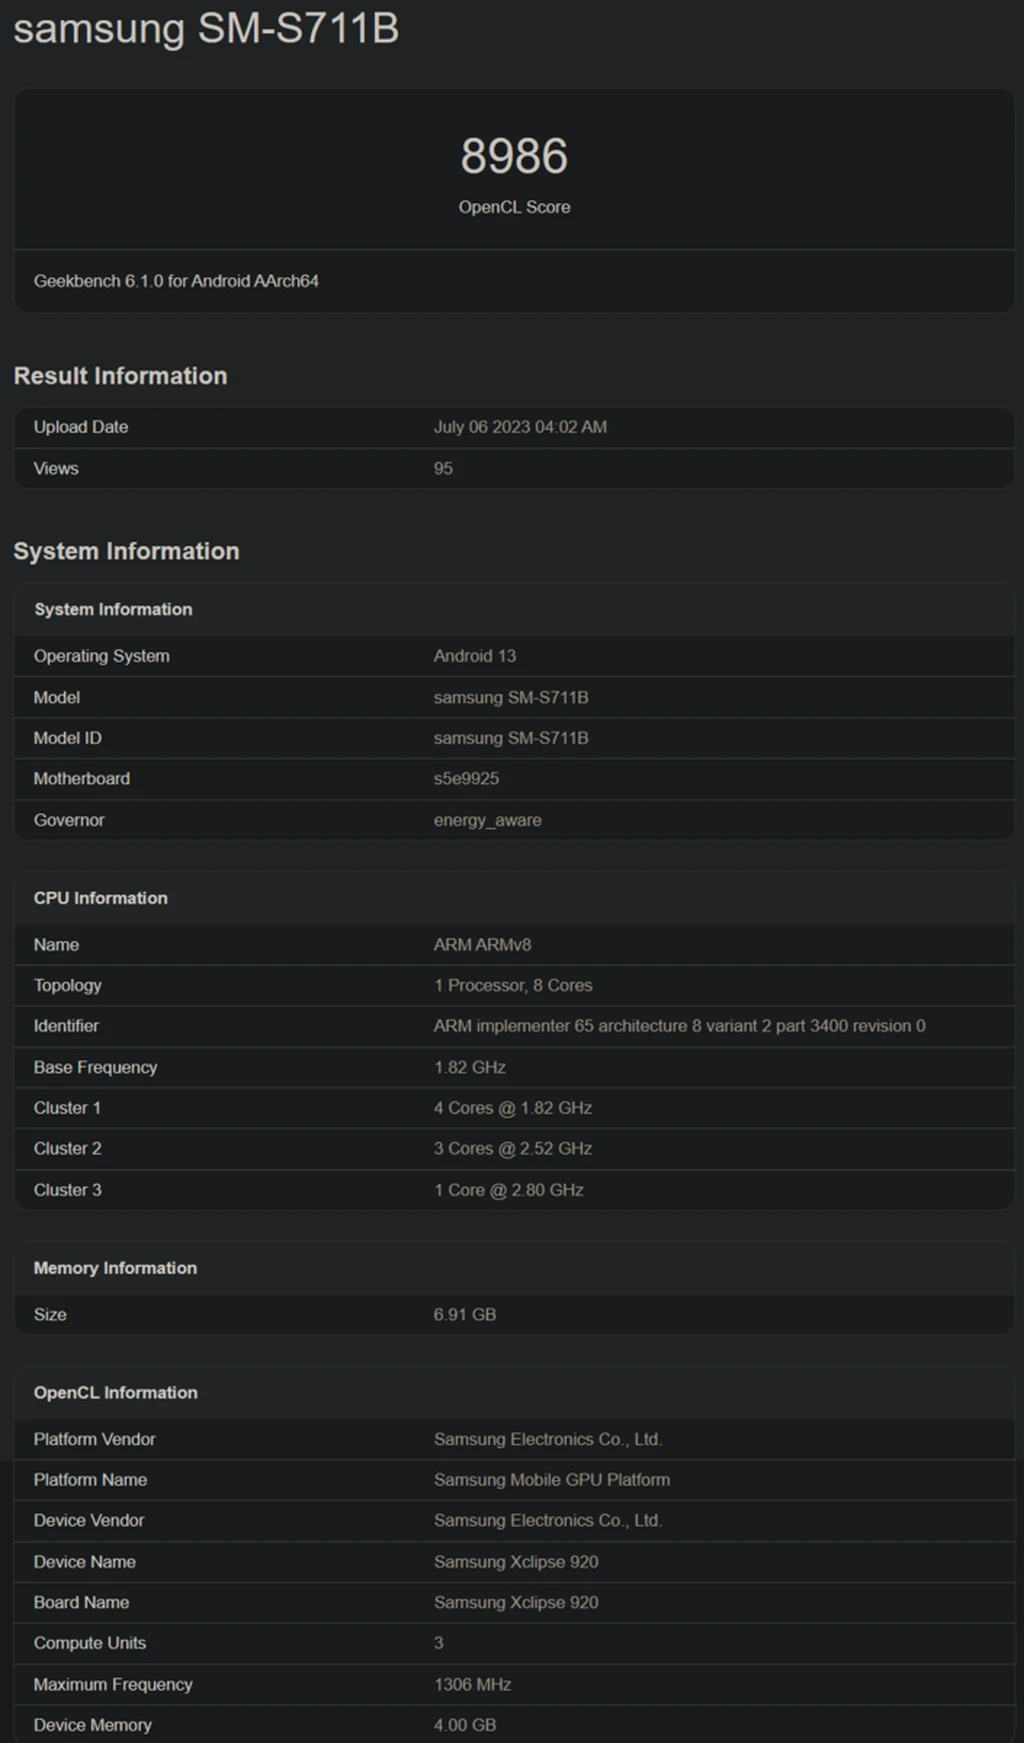Click the 'Topology' row label
Image resolution: width=1024 pixels, height=1743 pixels.
click(x=68, y=985)
